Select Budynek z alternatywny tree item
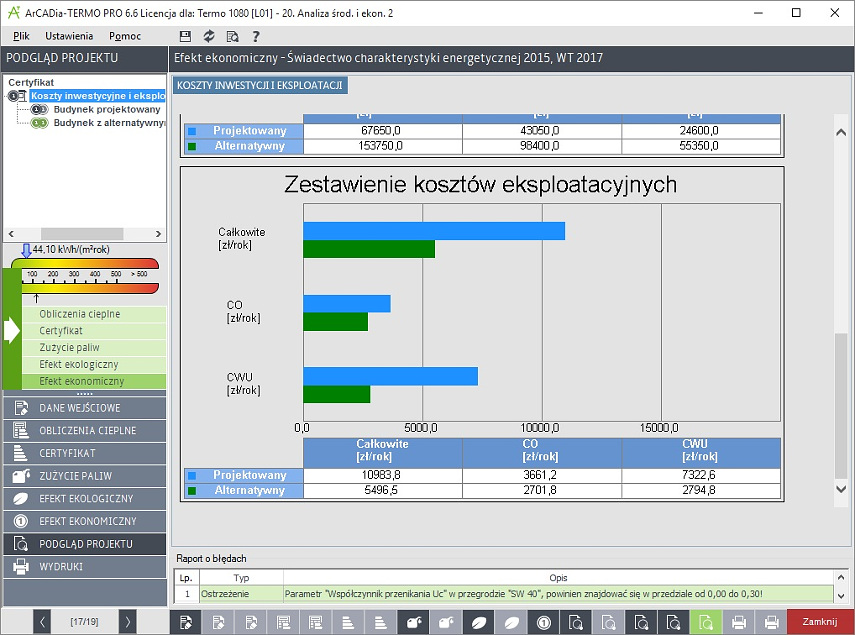The width and height of the screenshot is (855, 635). click(109, 123)
